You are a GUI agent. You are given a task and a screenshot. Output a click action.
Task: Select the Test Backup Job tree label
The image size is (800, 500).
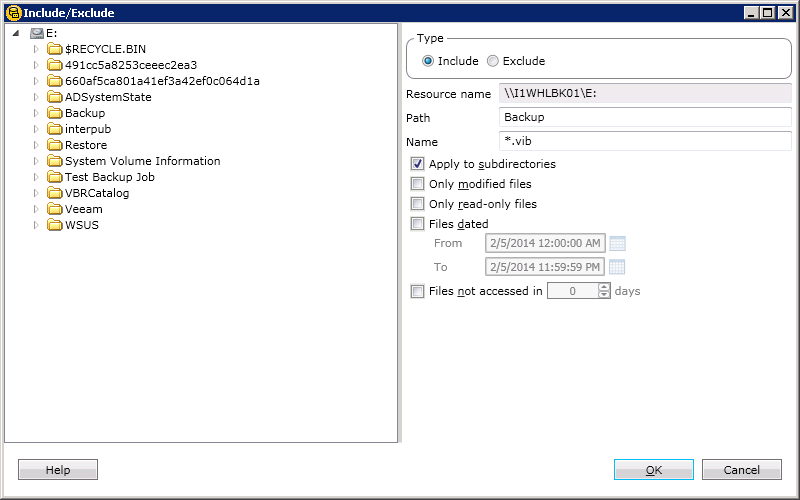(110, 177)
